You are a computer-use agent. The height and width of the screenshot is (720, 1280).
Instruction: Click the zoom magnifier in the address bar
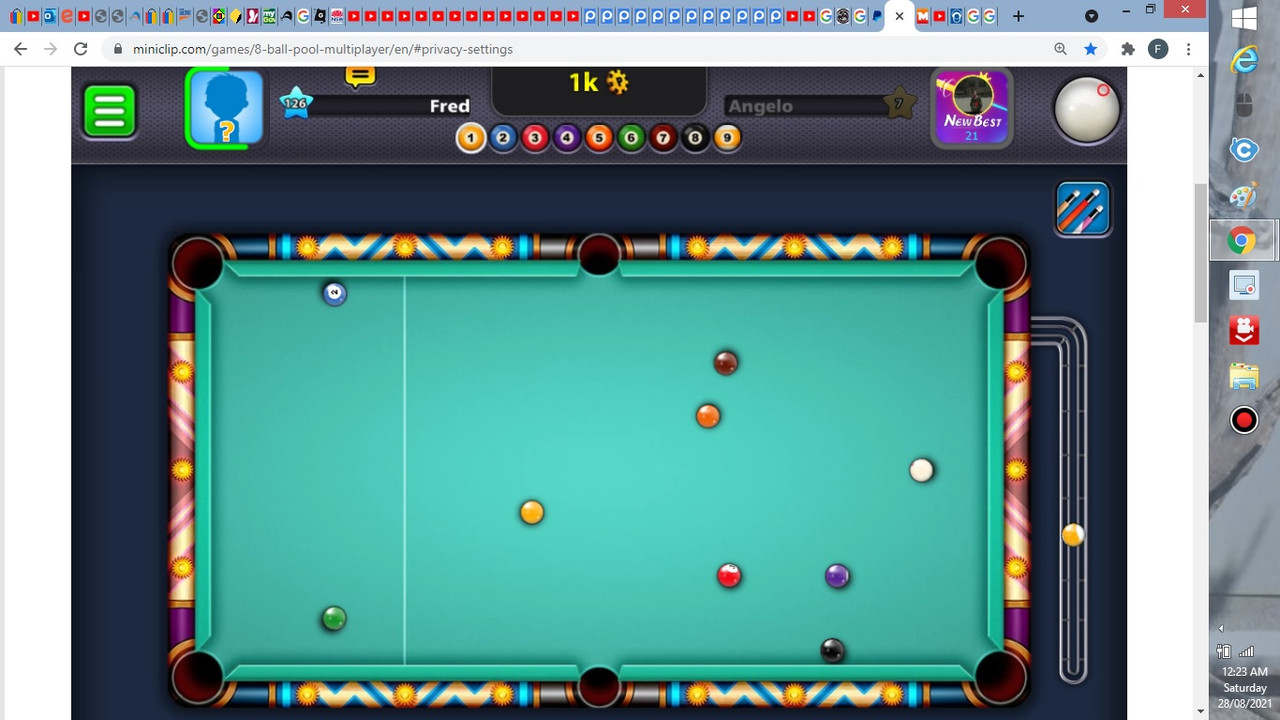pyautogui.click(x=1060, y=48)
